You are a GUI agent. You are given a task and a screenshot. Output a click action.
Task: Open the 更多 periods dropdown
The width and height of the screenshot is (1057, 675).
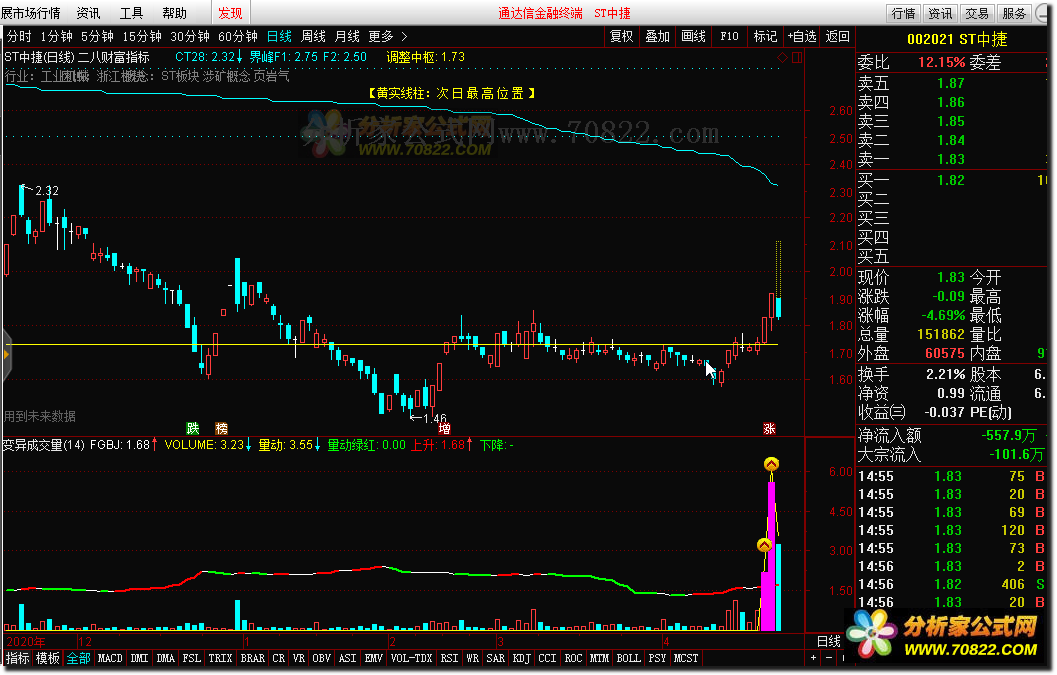381,36
